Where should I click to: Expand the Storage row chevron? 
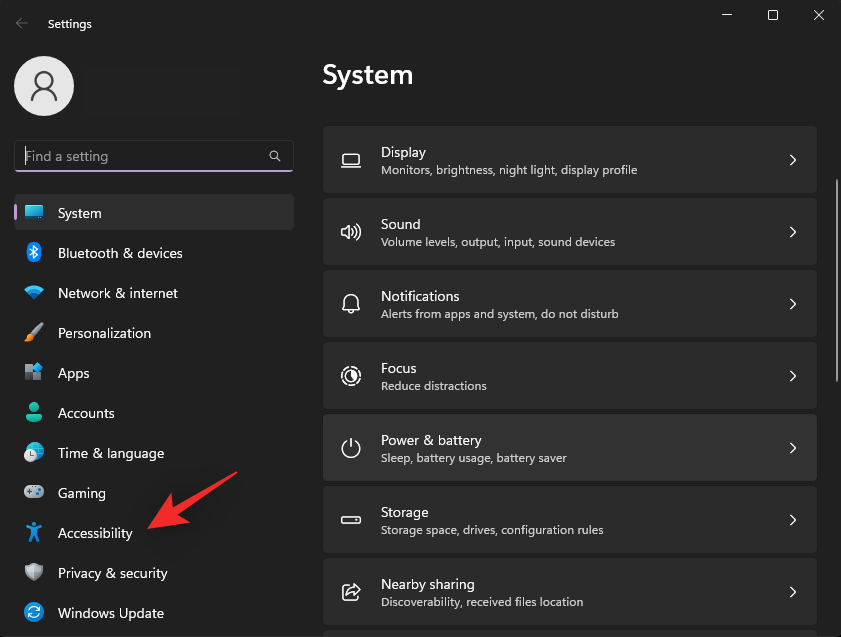(793, 520)
